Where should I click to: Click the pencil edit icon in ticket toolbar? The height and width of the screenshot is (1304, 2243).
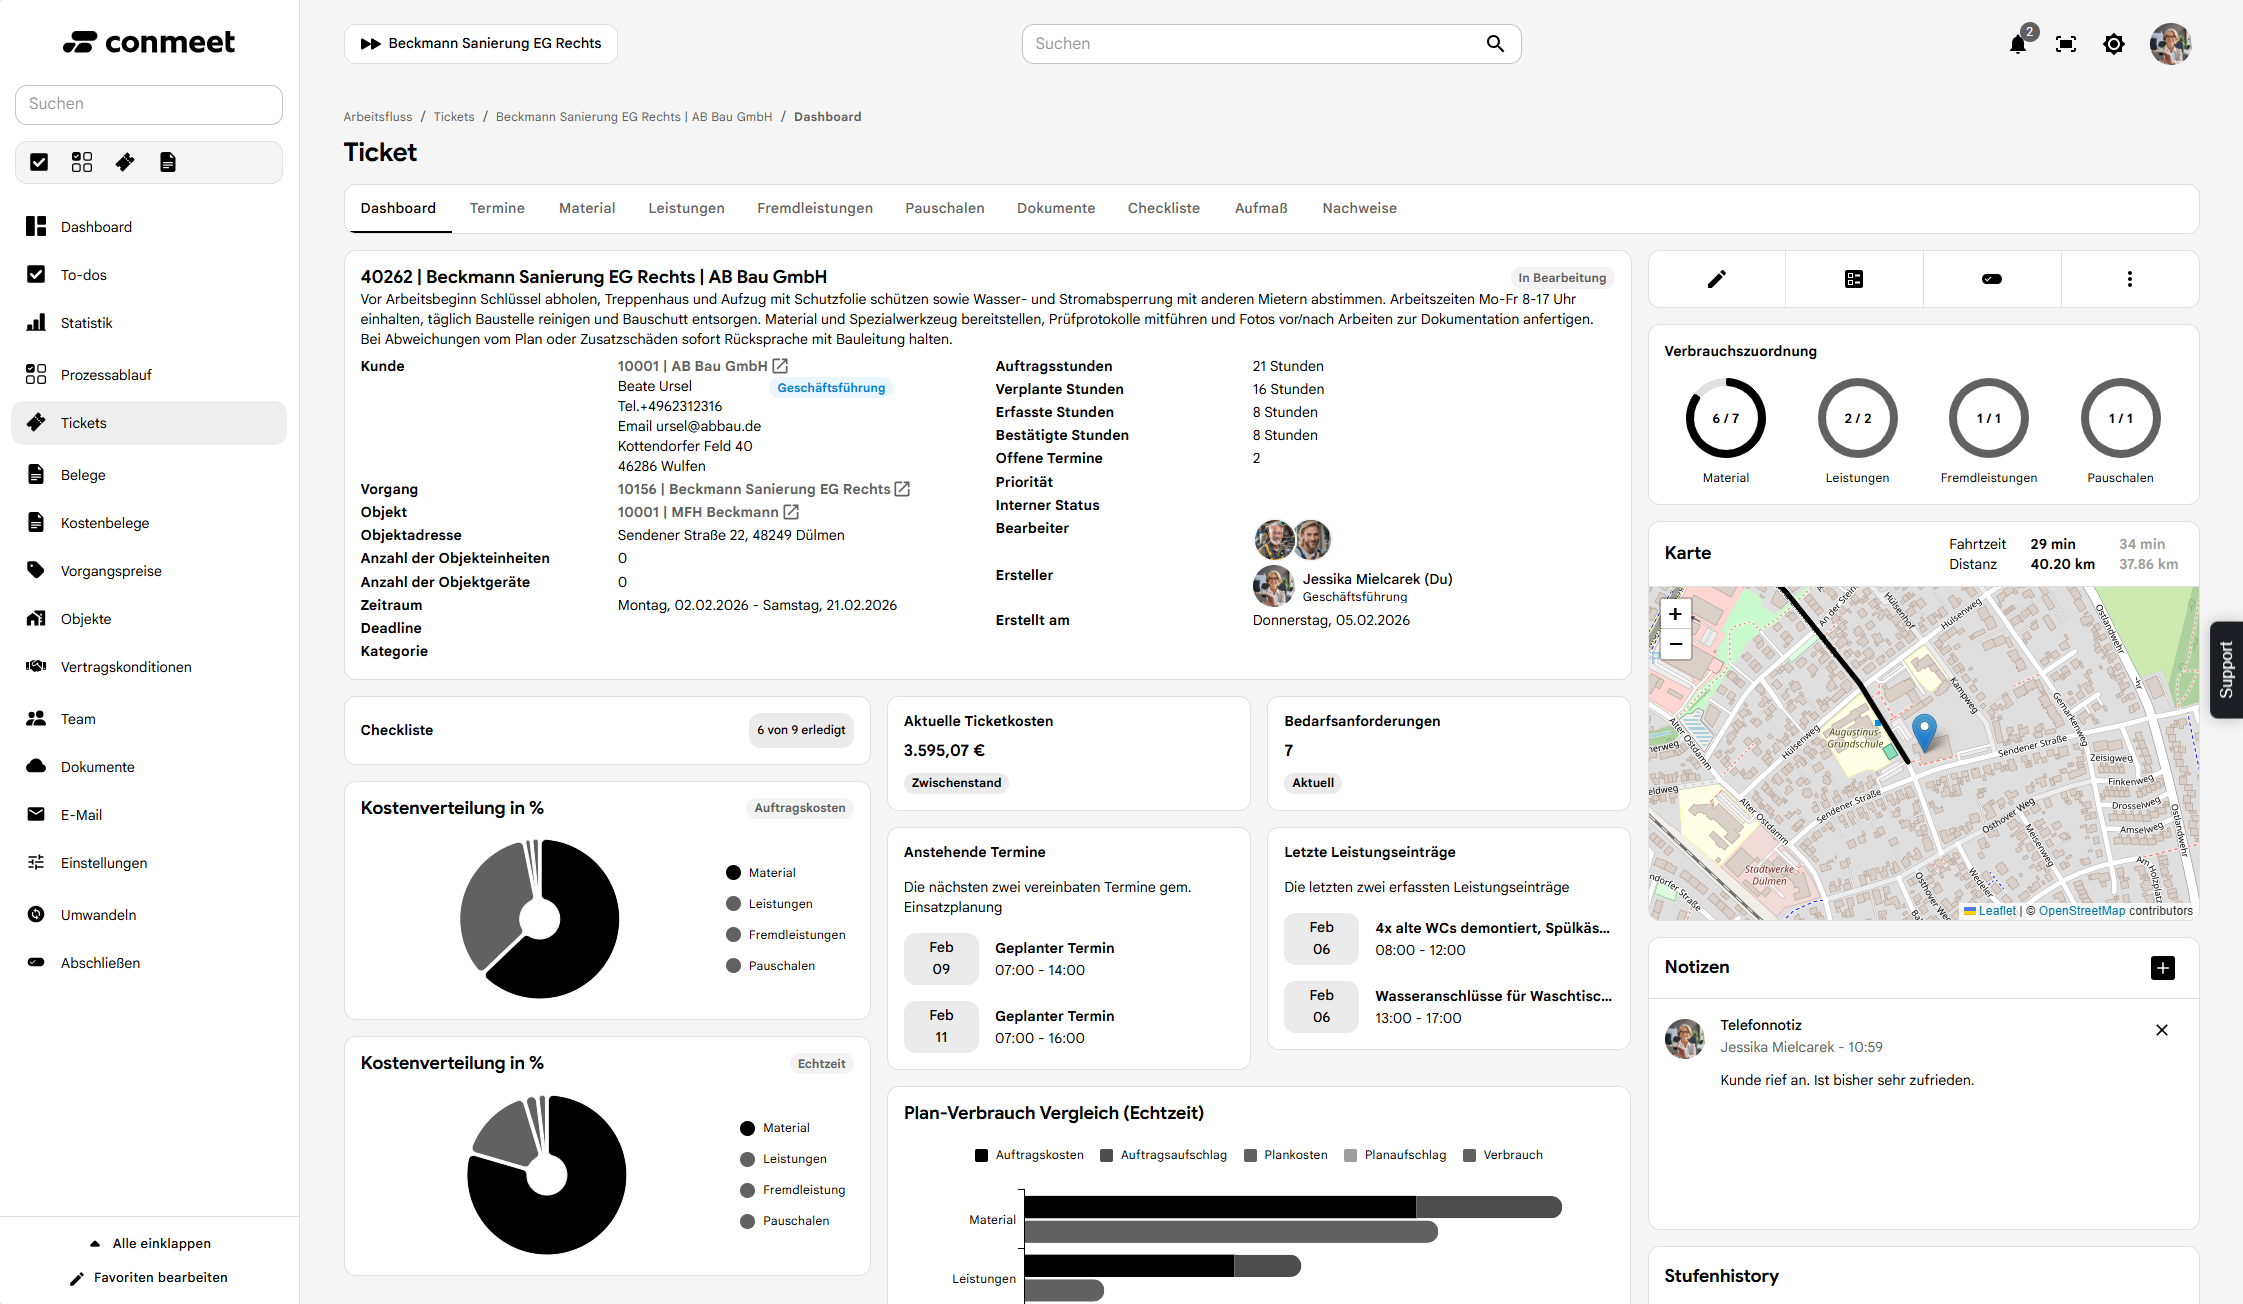click(1716, 279)
